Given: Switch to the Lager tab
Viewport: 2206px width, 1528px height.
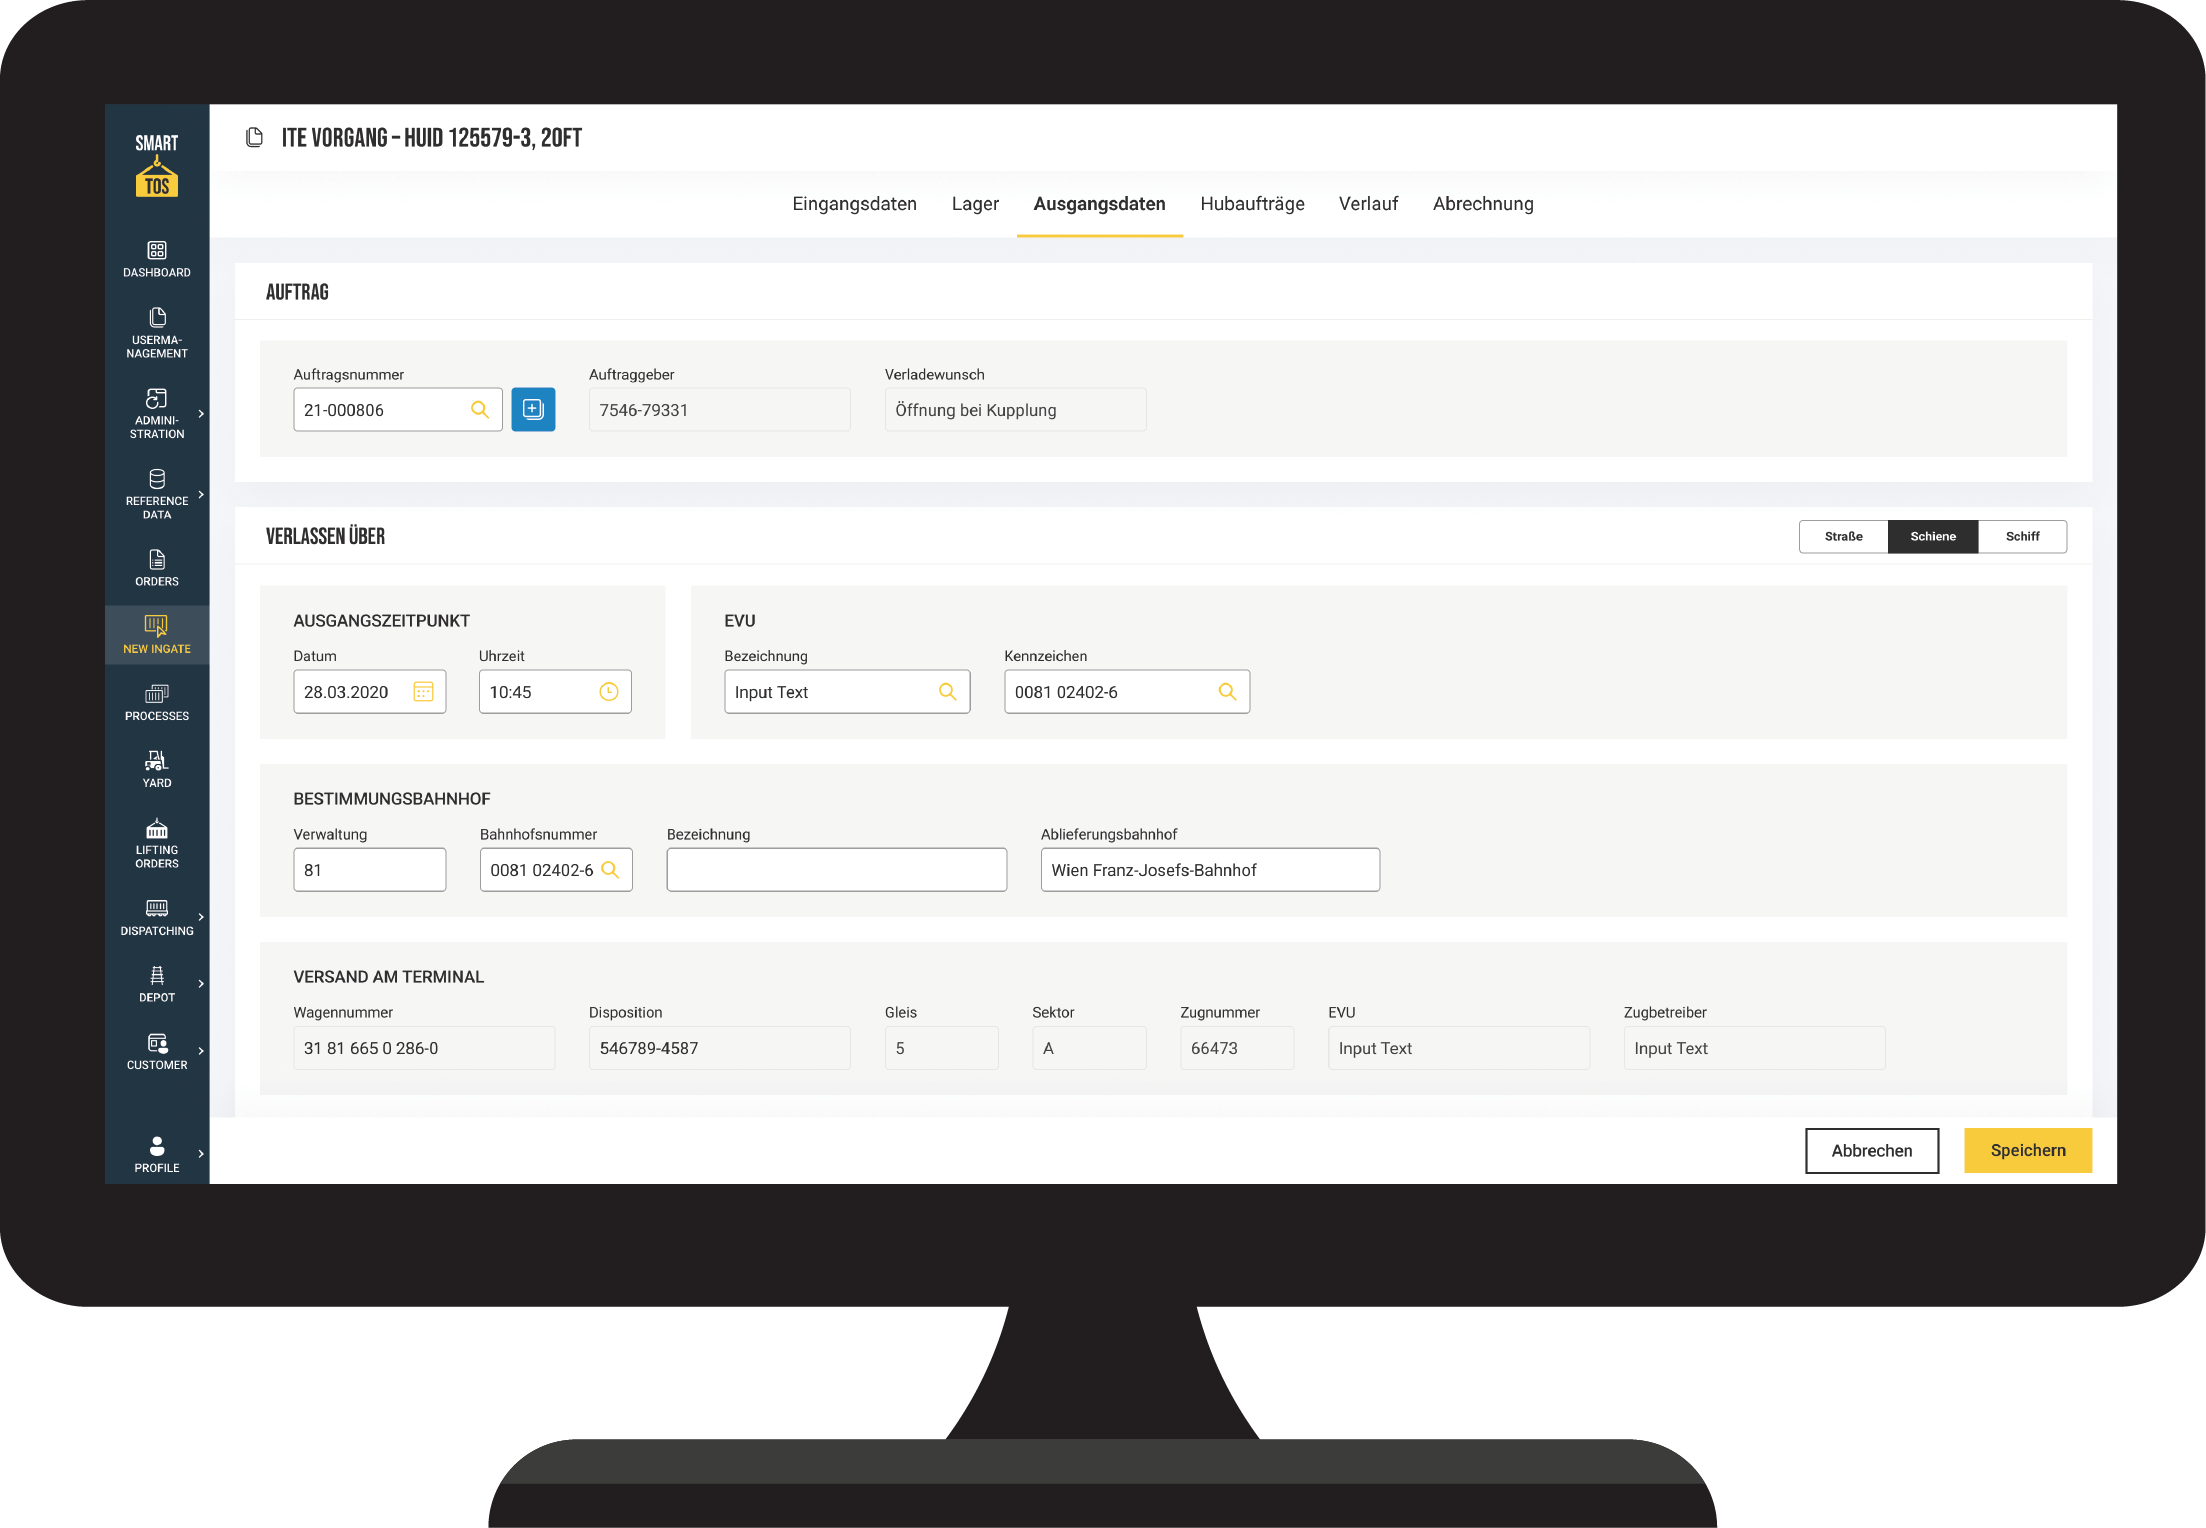Looking at the screenshot, I should coord(975,204).
